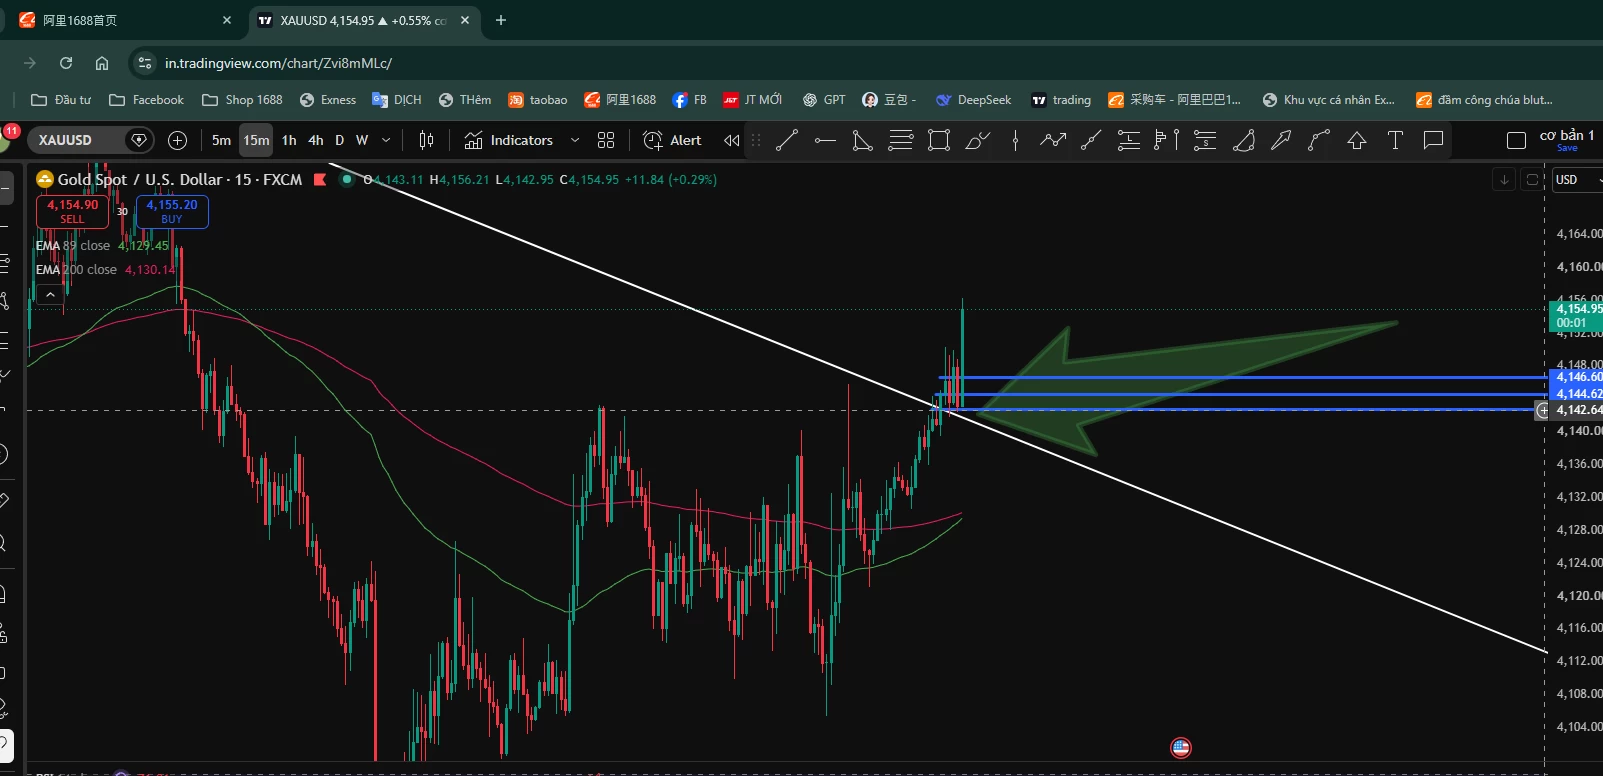Toggle the fullscreen layout square icon
The height and width of the screenshot is (776, 1603).
click(1516, 141)
